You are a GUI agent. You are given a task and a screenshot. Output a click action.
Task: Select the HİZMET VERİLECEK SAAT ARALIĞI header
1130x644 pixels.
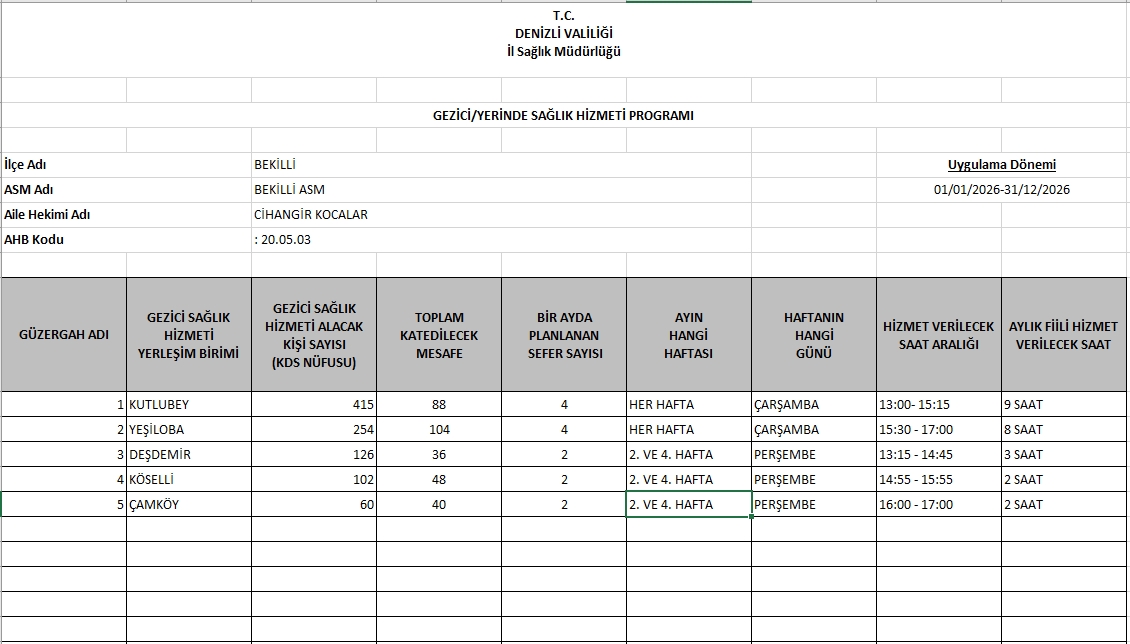point(938,335)
